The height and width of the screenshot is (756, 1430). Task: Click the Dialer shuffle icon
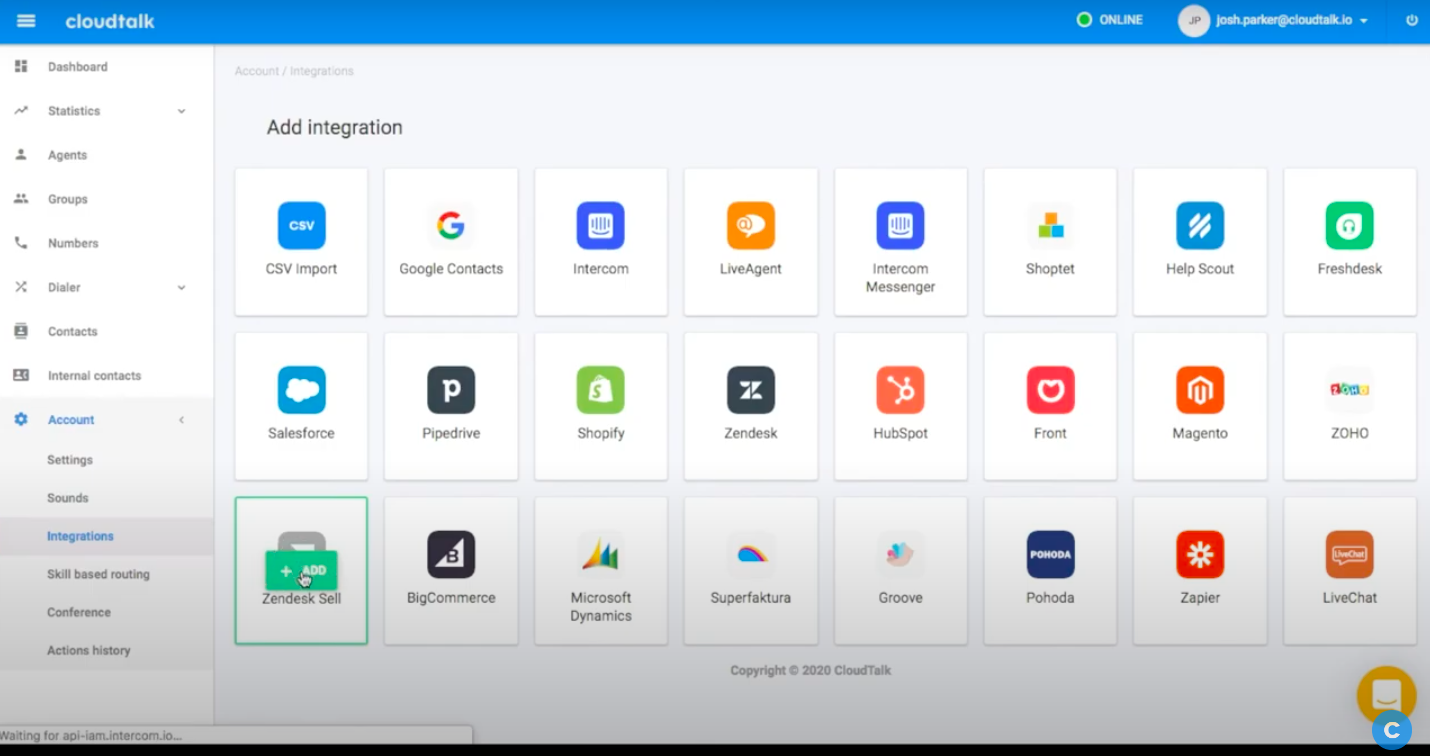[21, 287]
